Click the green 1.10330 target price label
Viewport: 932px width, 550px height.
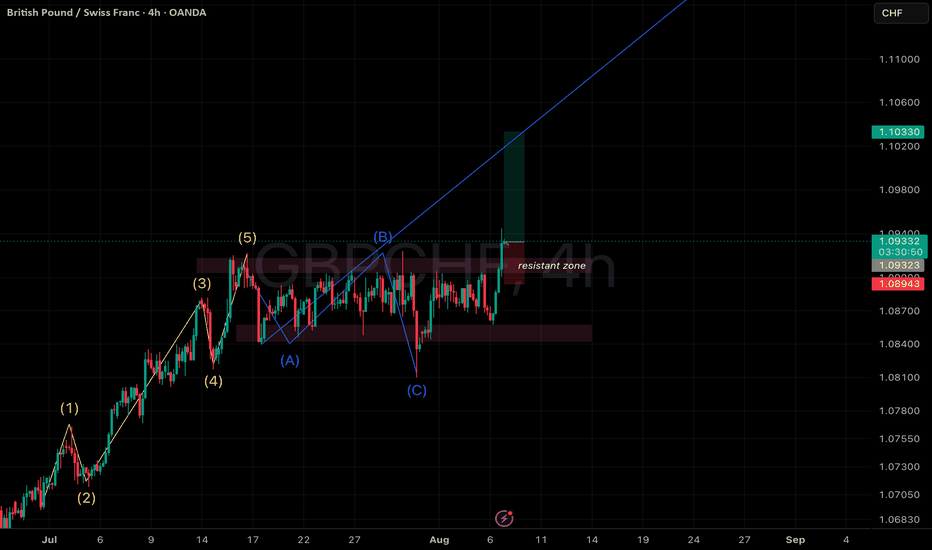pos(898,132)
